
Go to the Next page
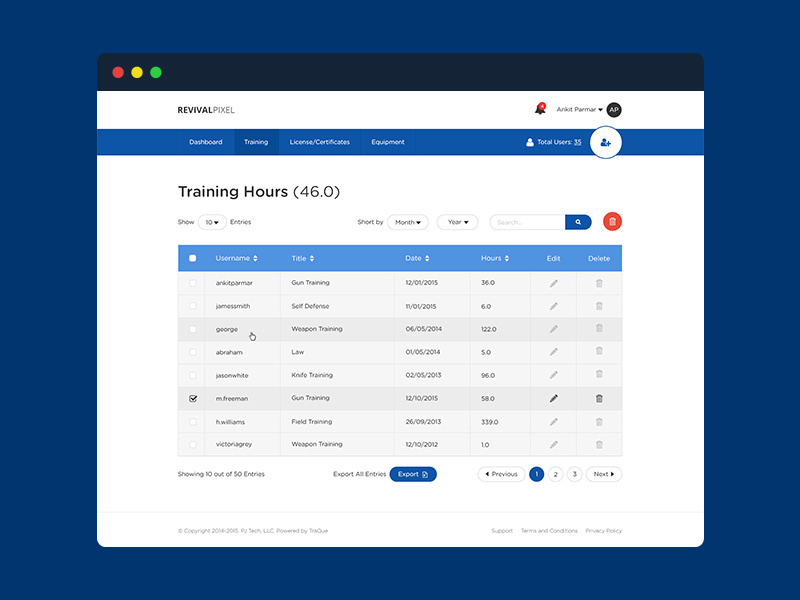604,474
